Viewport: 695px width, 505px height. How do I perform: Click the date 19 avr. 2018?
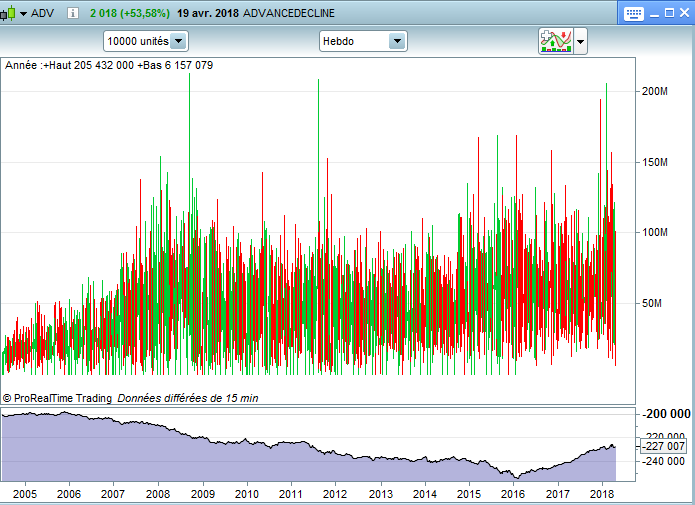tap(208, 13)
